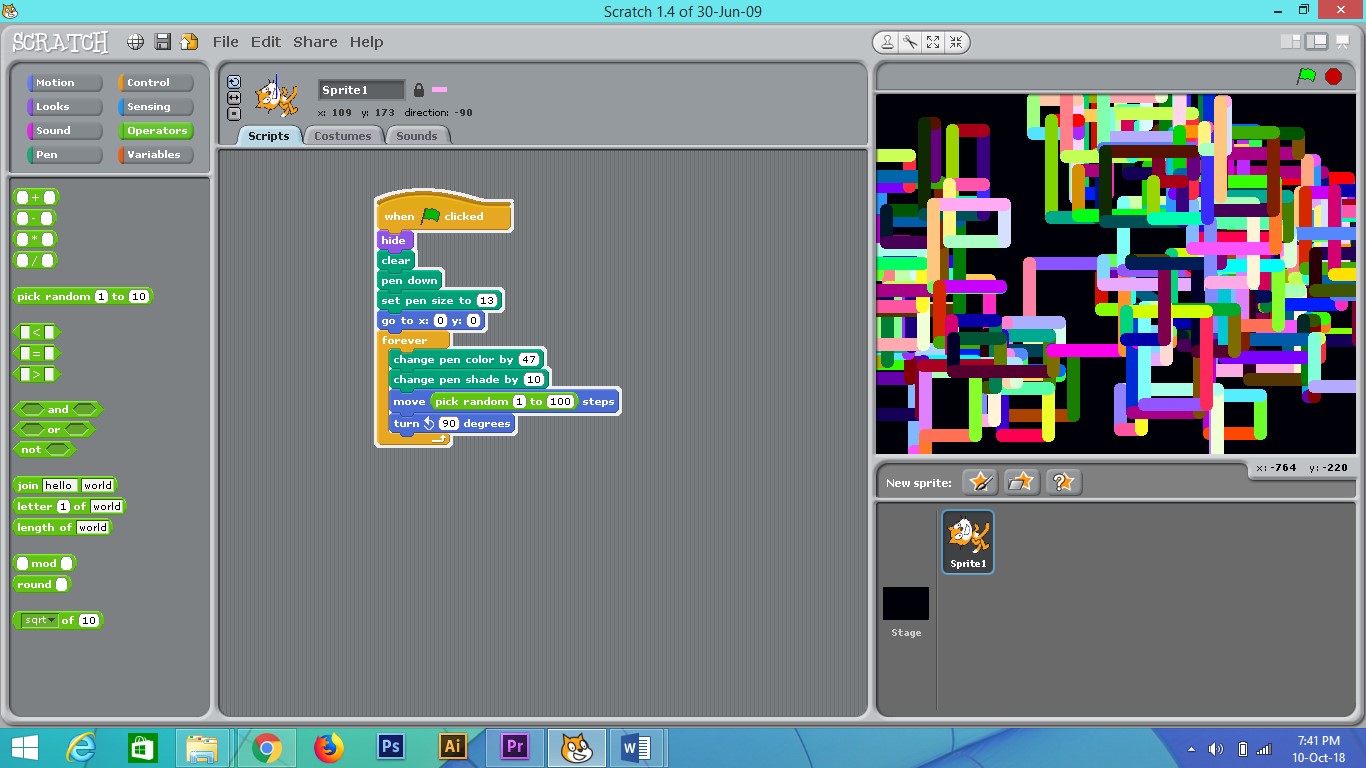The image size is (1366, 768).
Task: Stop all scripts with red button
Action: (1333, 76)
